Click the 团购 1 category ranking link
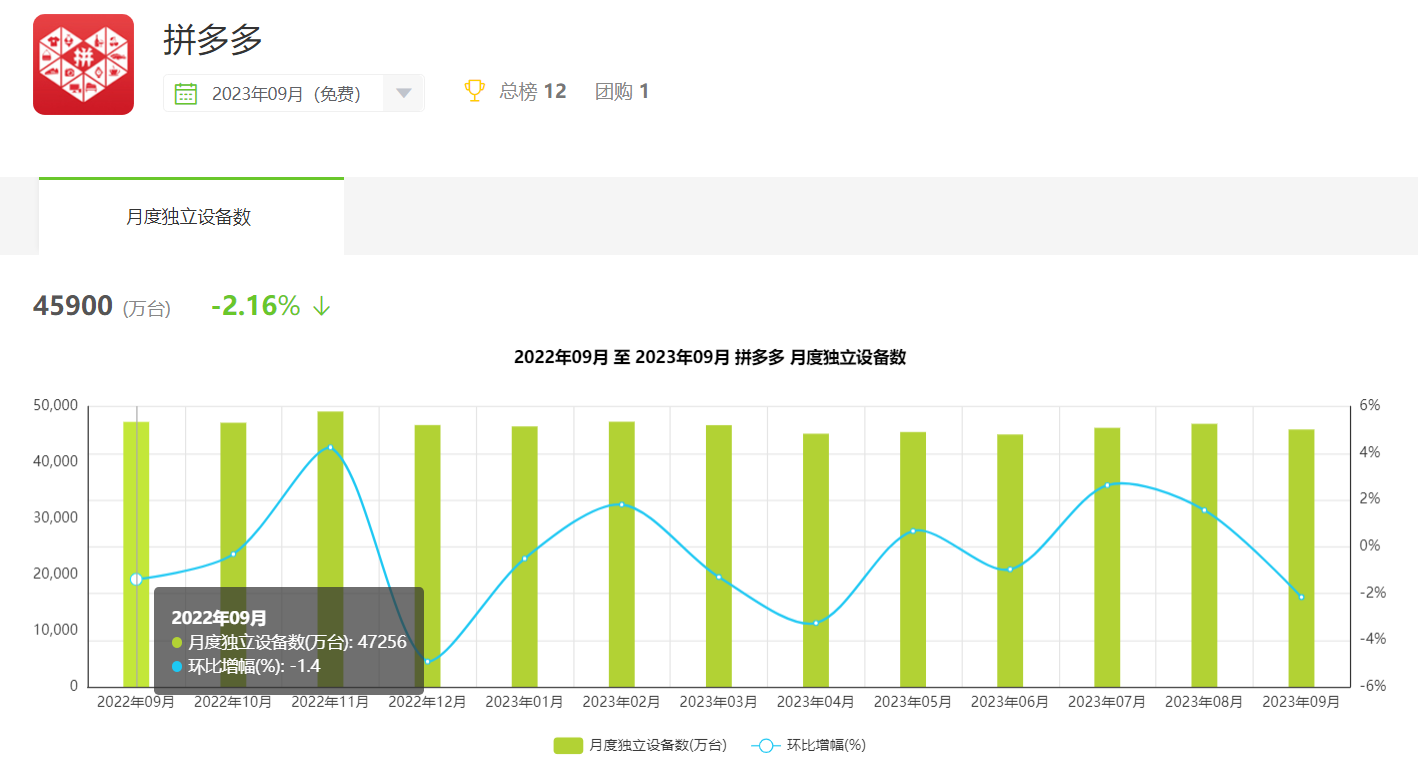This screenshot has height=764, width=1418. point(621,92)
